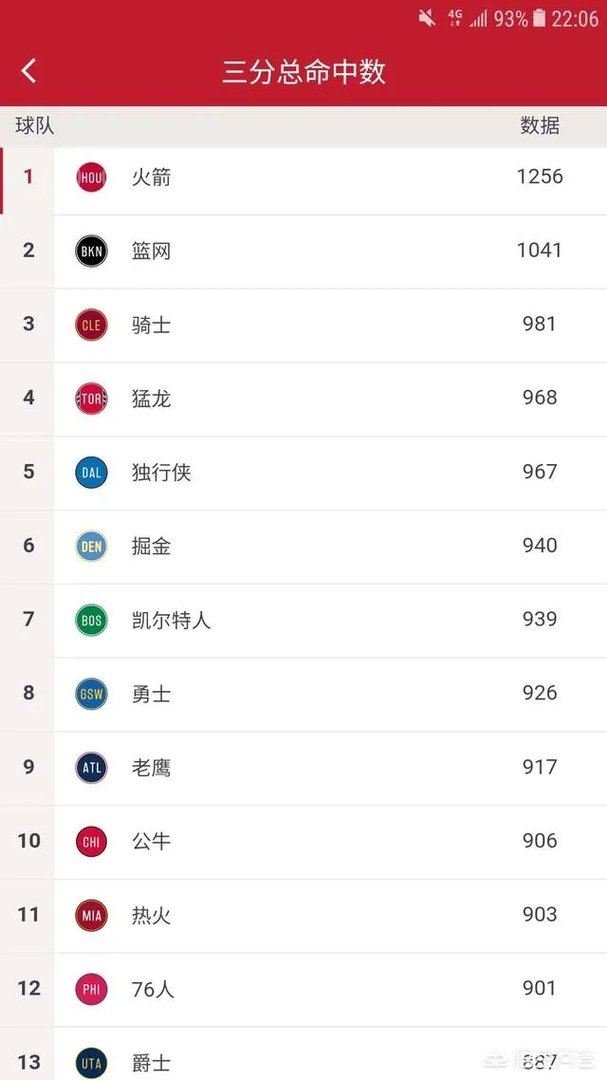The image size is (607, 1080).
Task: Tap the Denver Nuggets DEN logo
Action: point(91,546)
